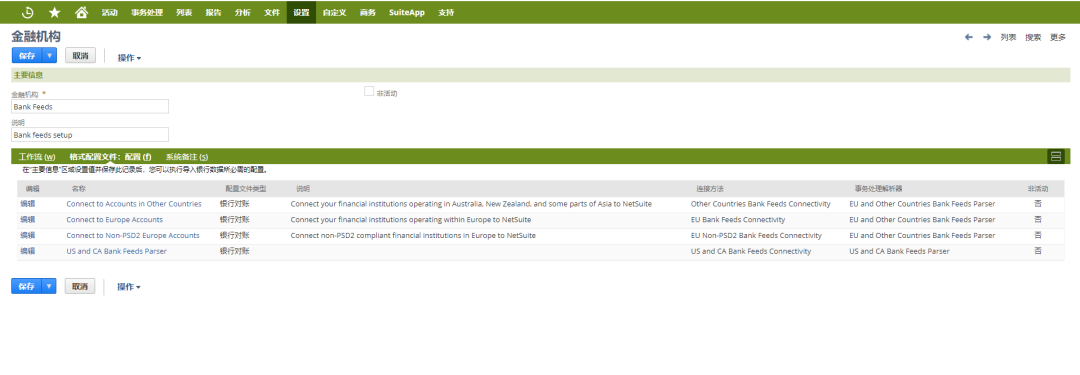Switch to the 工作流 subtab
The width and height of the screenshot is (1080, 375).
click(37, 156)
